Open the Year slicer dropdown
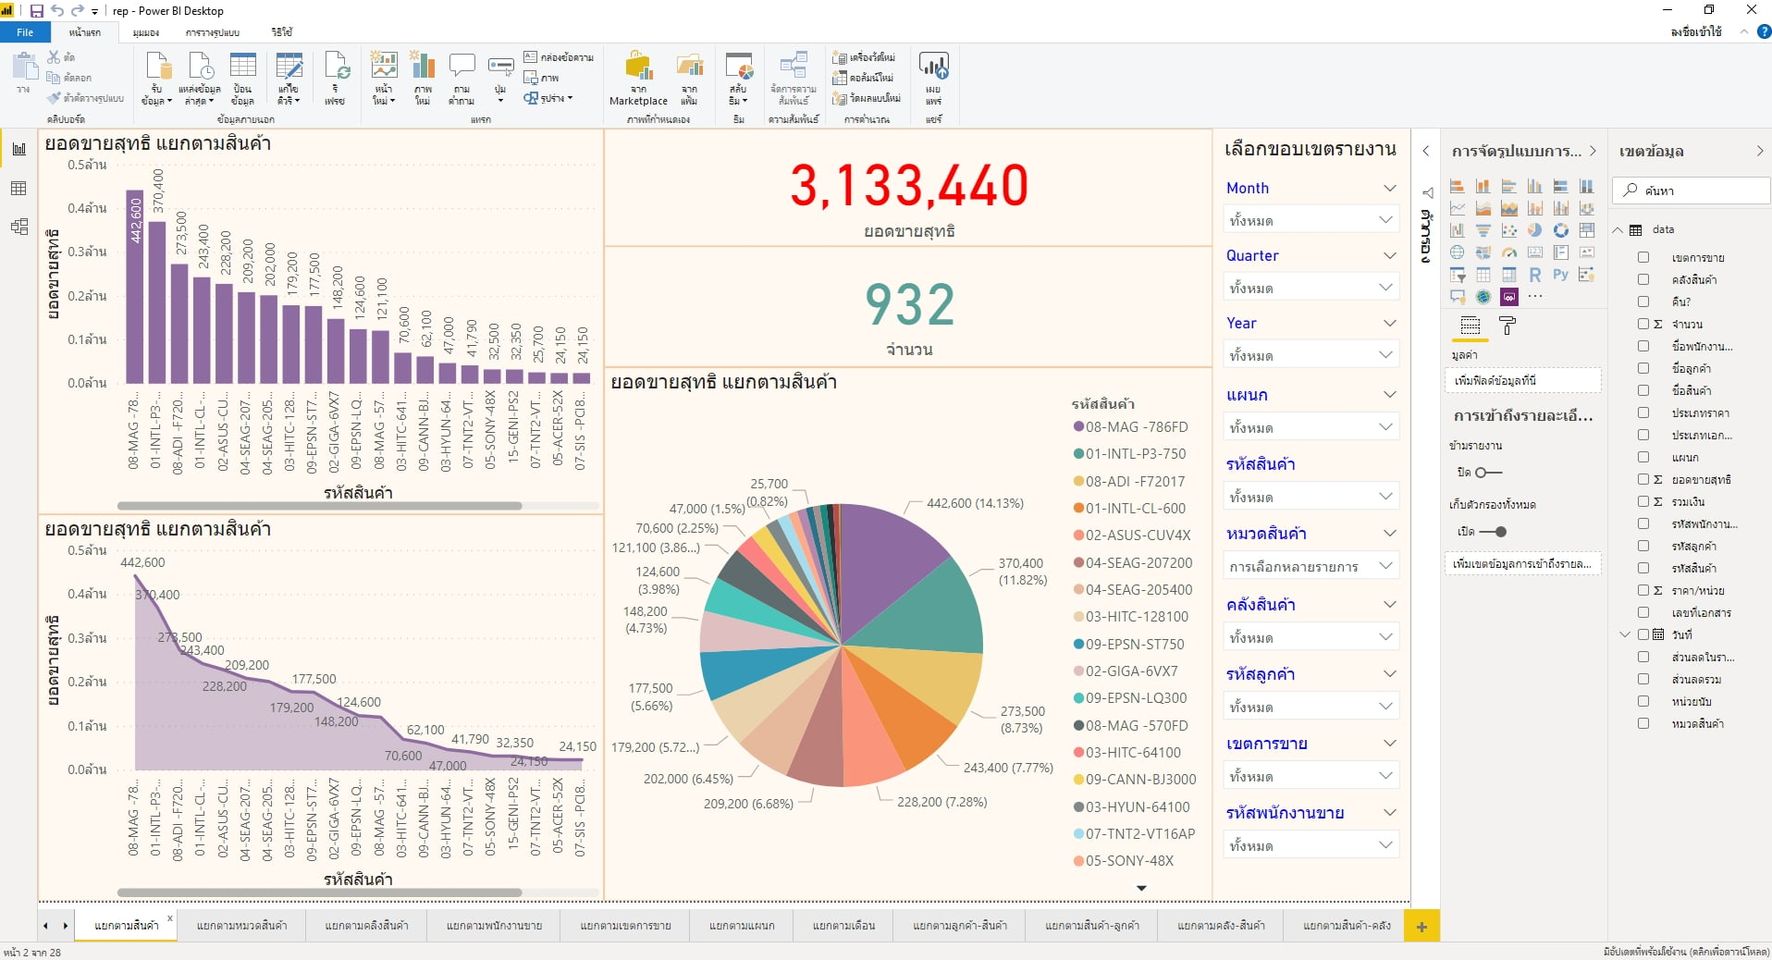The image size is (1772, 960). (x=1311, y=355)
